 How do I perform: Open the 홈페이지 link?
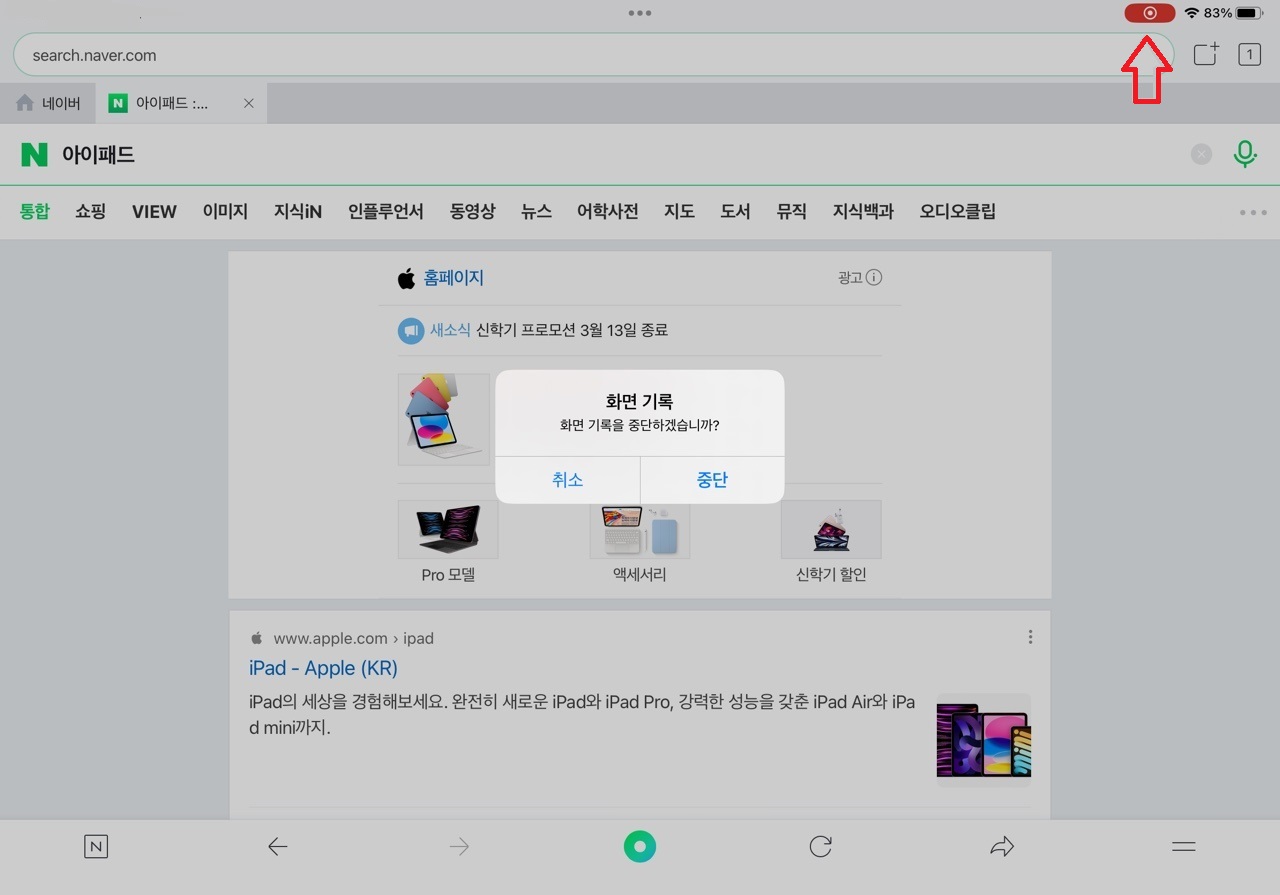[454, 278]
